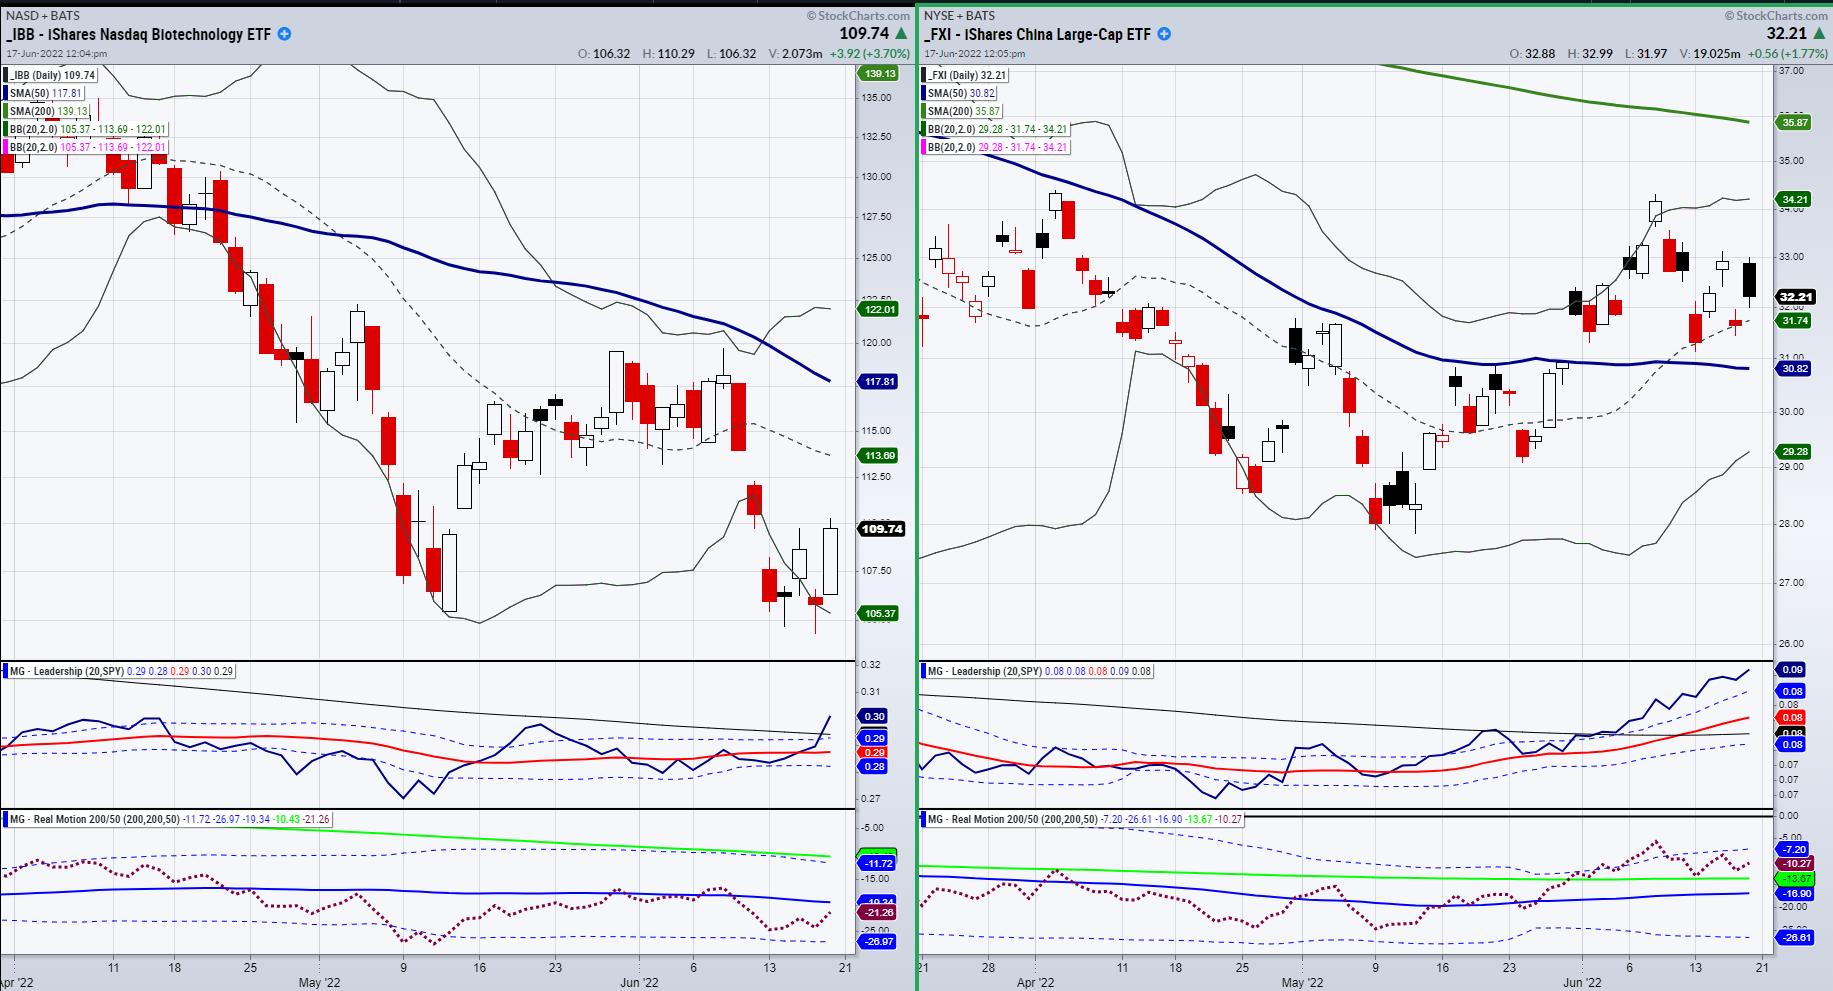Click the StockCharts.com watermark on FXI chart
The width and height of the screenshot is (1833, 991).
1772,15
